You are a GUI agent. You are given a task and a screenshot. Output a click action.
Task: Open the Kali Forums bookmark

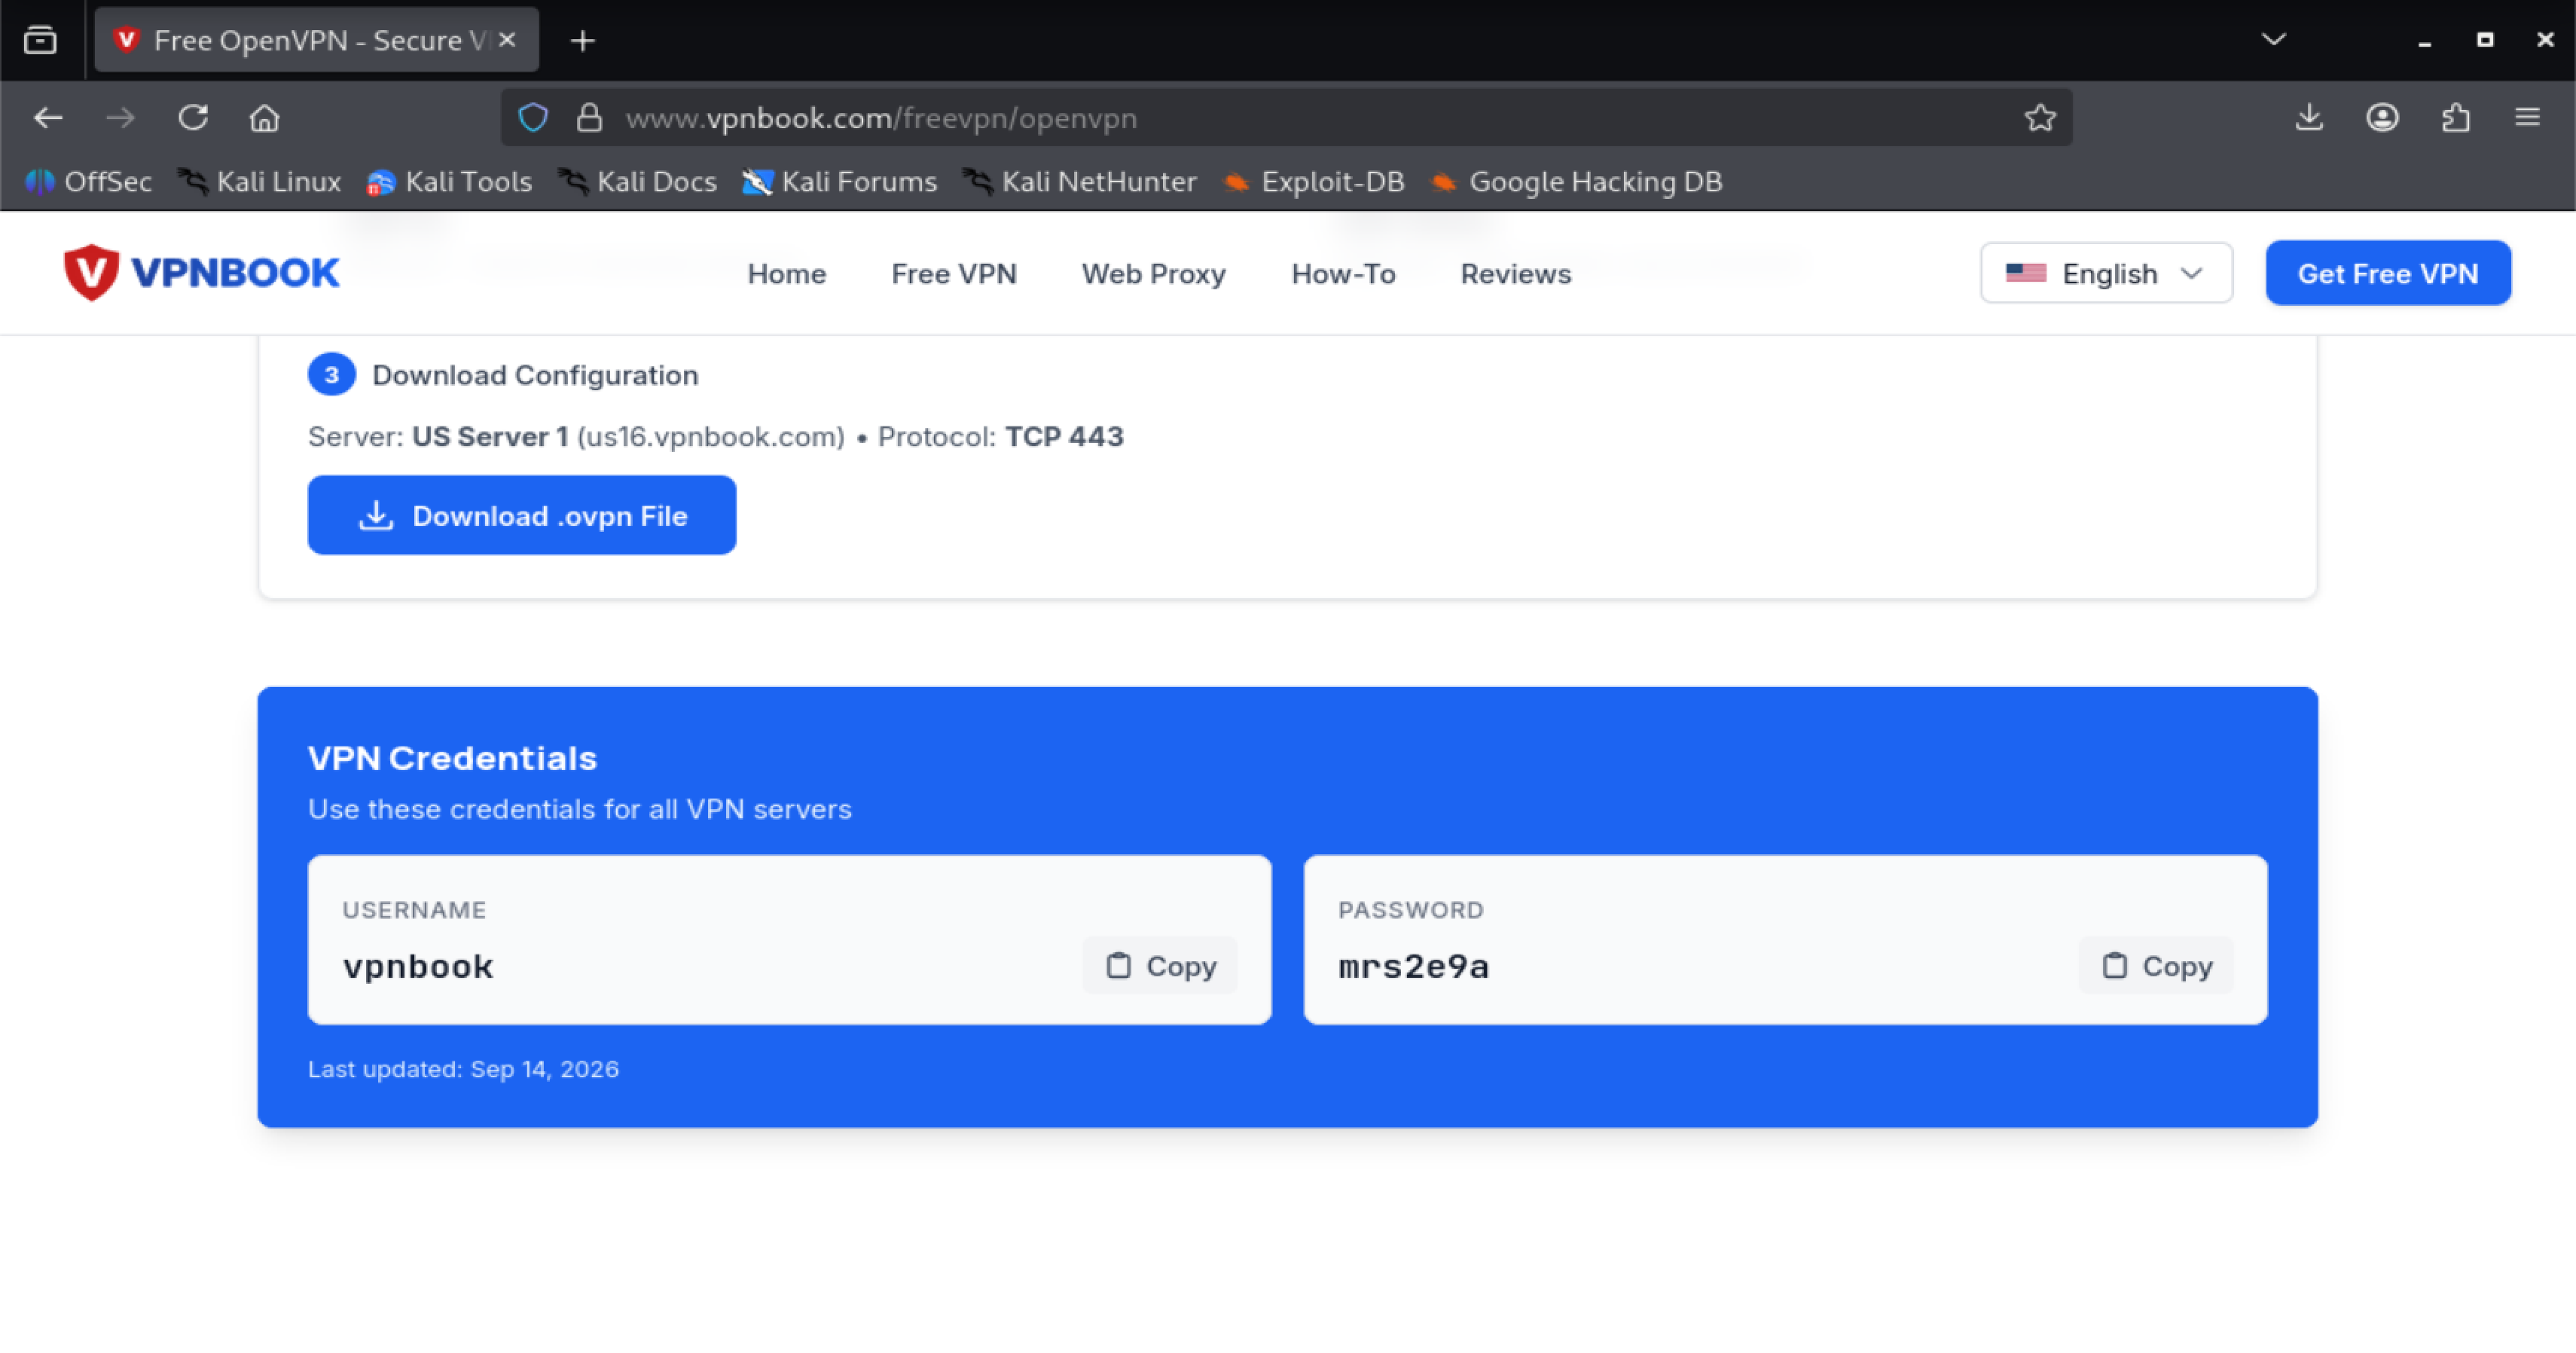(840, 182)
